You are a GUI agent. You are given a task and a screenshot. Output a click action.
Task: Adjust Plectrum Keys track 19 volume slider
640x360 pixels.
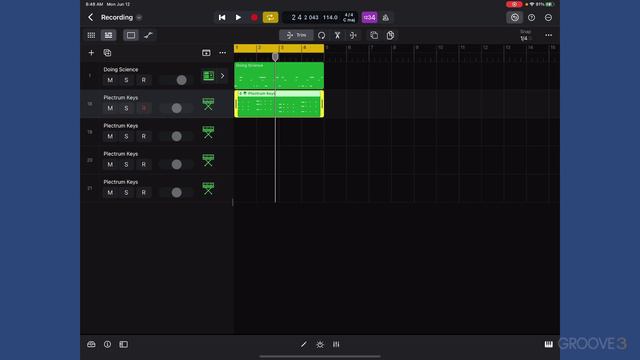176,136
